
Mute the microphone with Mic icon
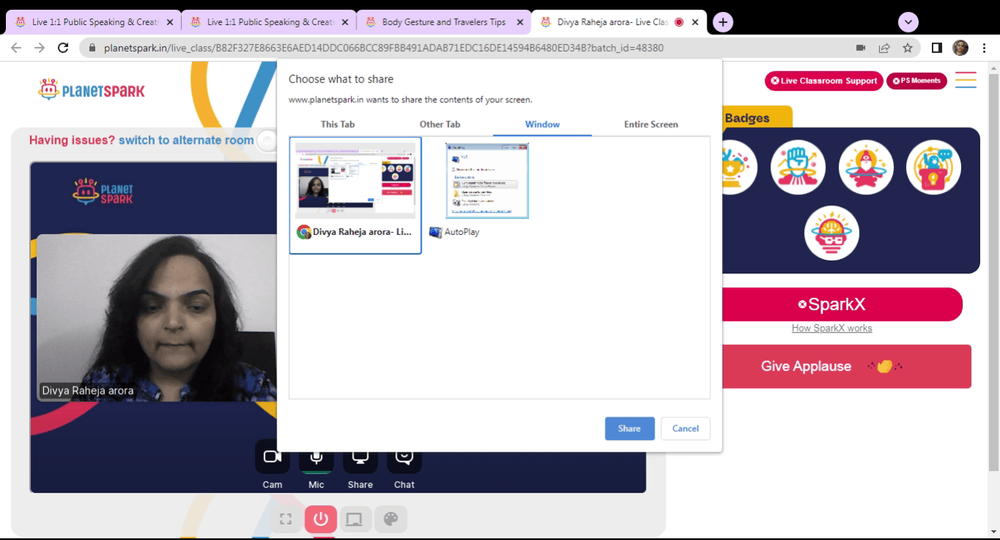(x=316, y=457)
